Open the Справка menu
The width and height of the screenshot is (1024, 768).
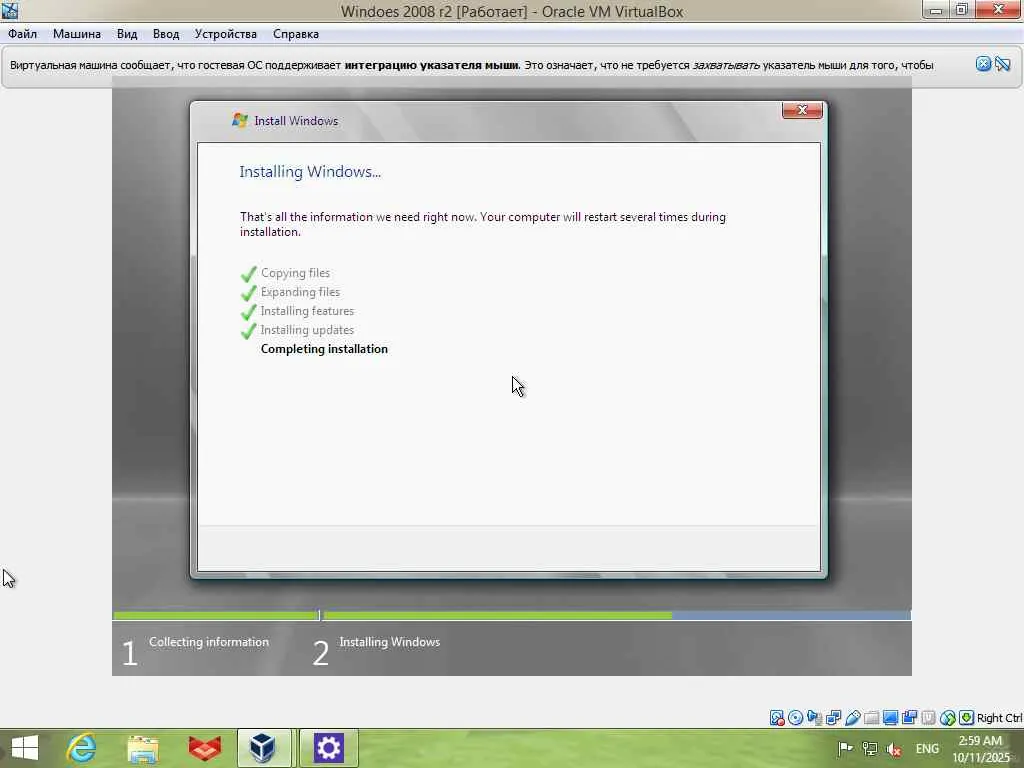296,34
